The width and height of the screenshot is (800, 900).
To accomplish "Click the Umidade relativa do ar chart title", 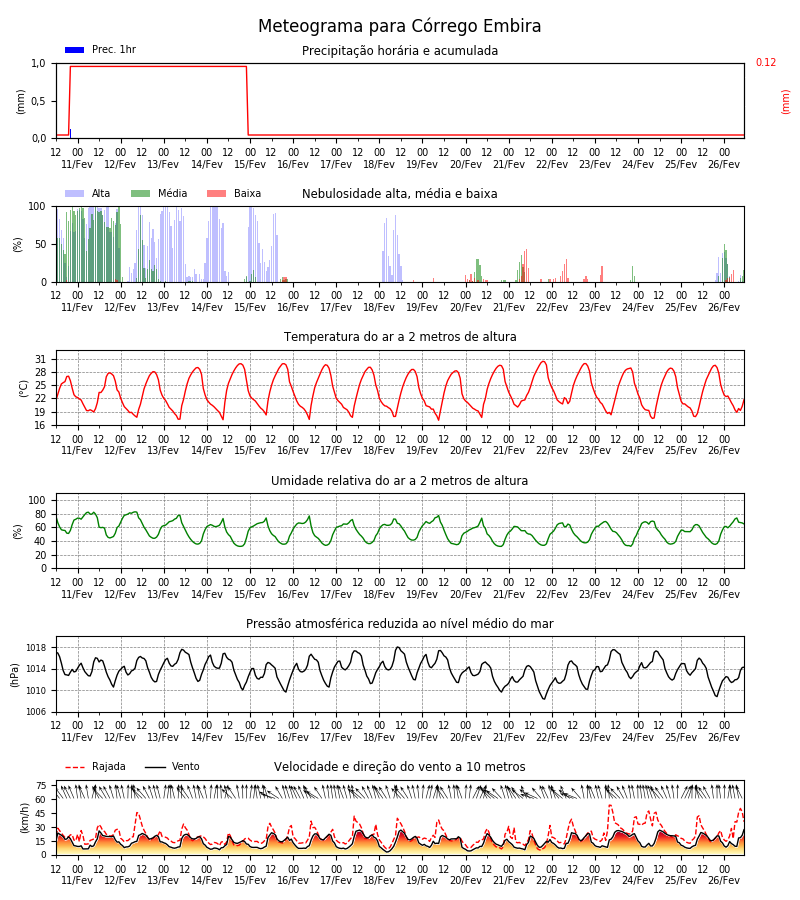I will (399, 480).
